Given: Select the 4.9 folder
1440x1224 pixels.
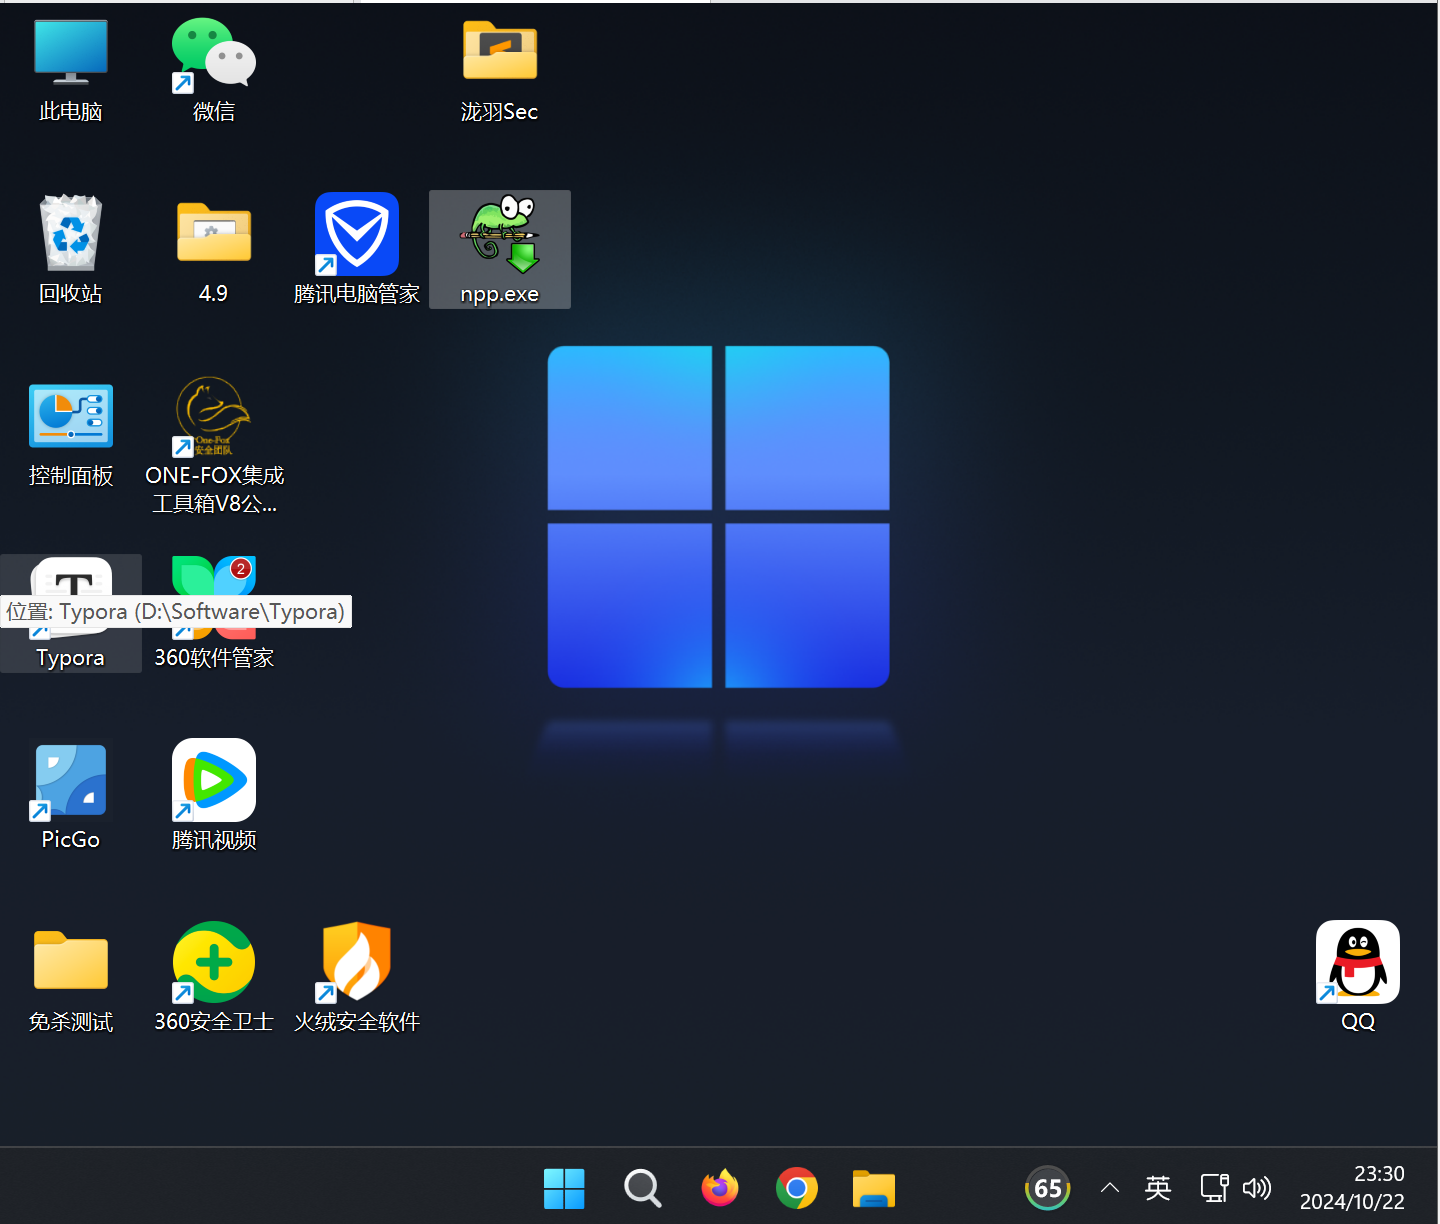Looking at the screenshot, I should click(213, 234).
